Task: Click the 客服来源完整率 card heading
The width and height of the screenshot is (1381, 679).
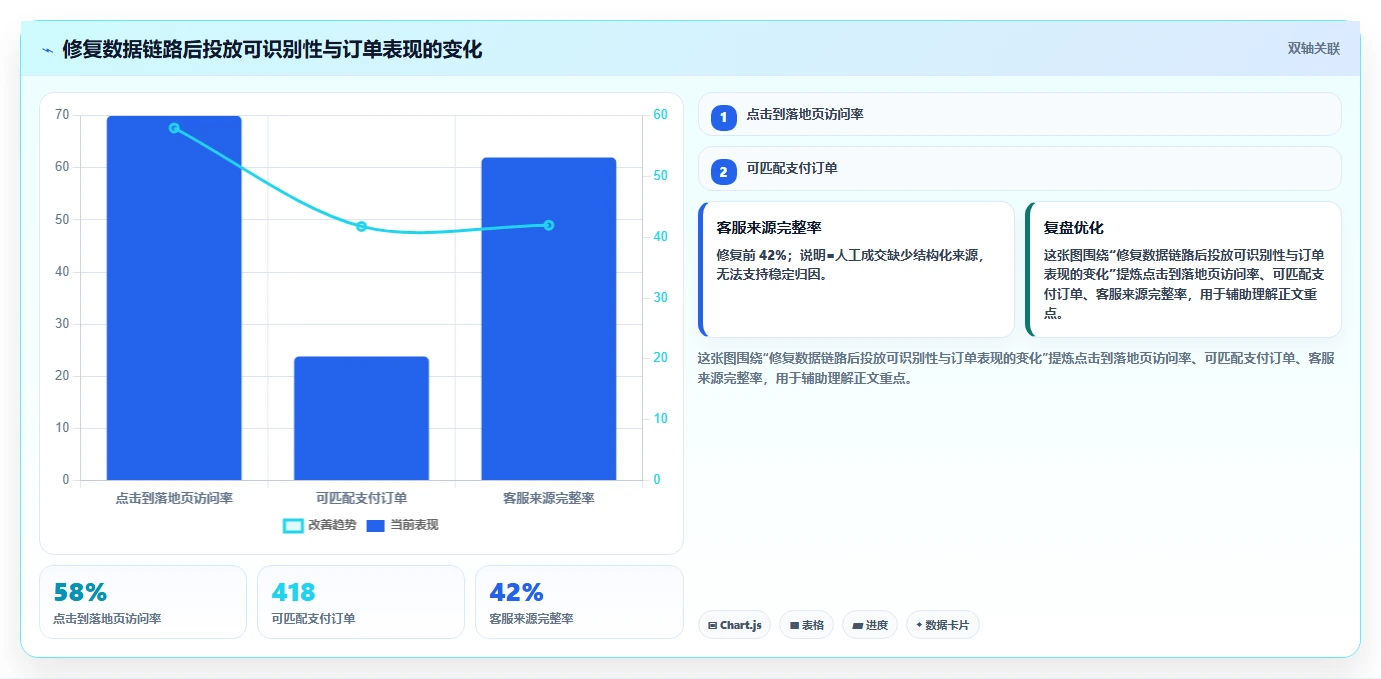Action: [x=769, y=228]
